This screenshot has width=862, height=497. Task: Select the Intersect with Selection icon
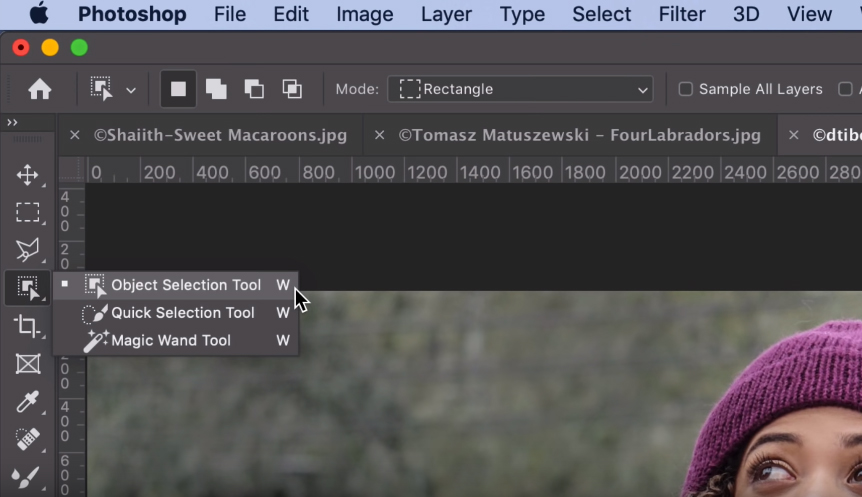(x=292, y=89)
